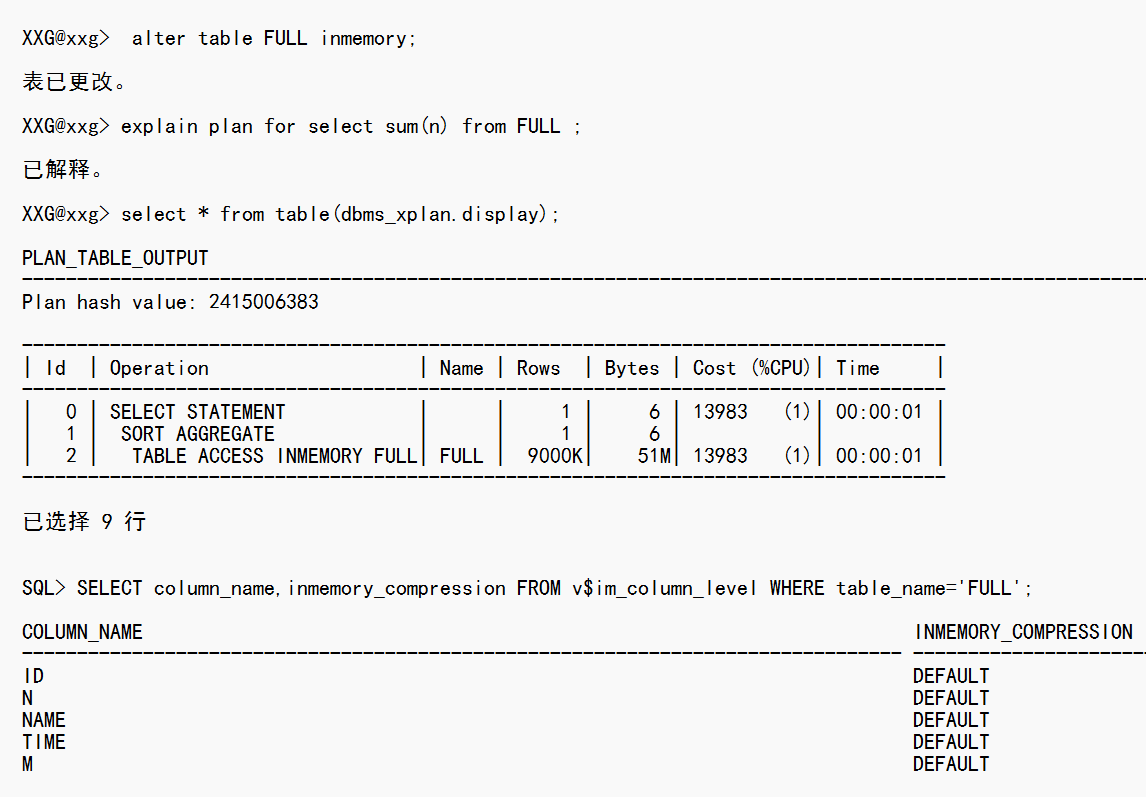Viewport: 1146px width, 797px height.
Task: Click DEFAULT value for the ID column
Action: click(x=950, y=676)
